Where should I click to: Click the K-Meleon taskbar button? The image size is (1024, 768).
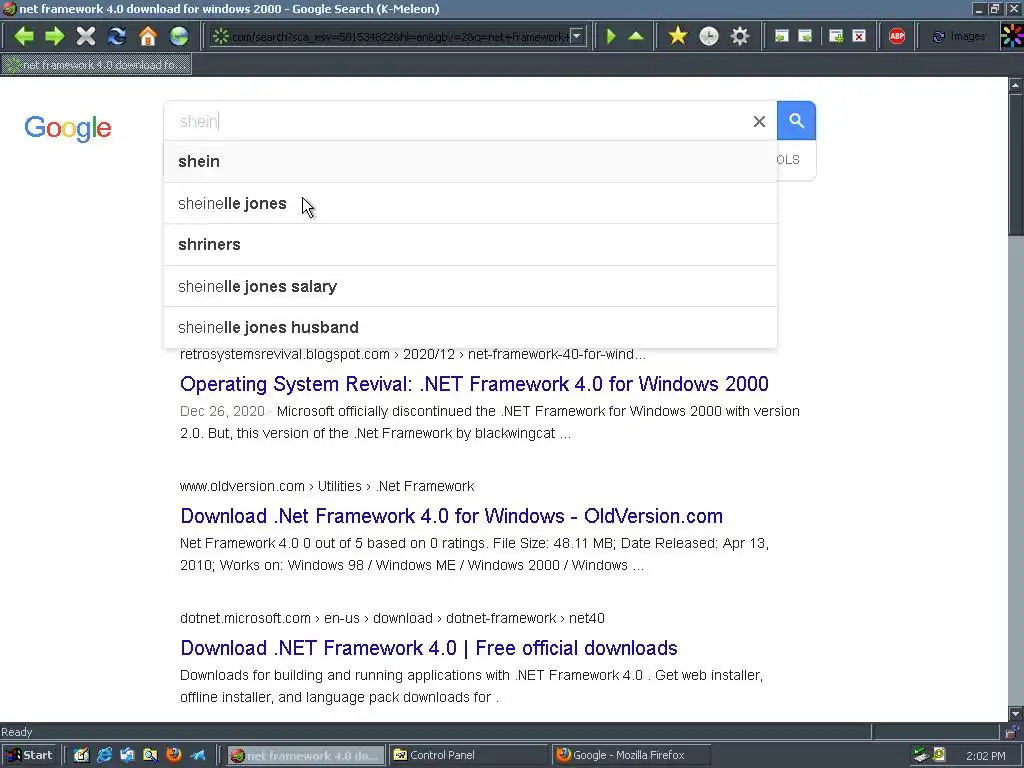pos(306,755)
